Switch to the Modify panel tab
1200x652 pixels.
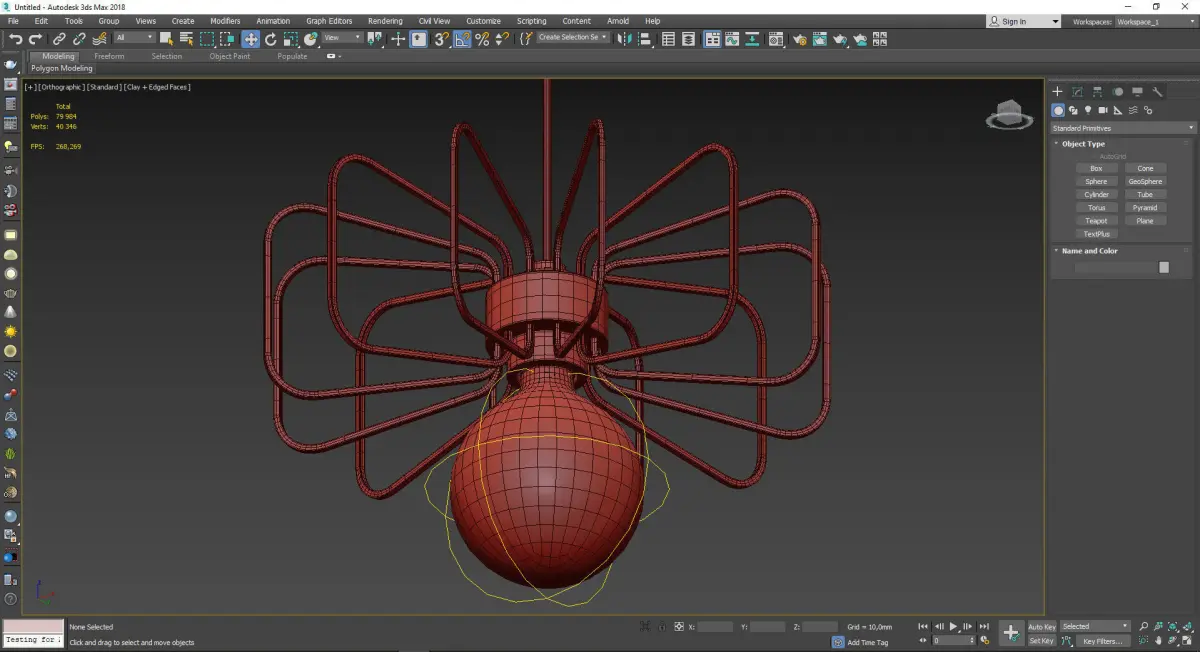tap(1077, 92)
